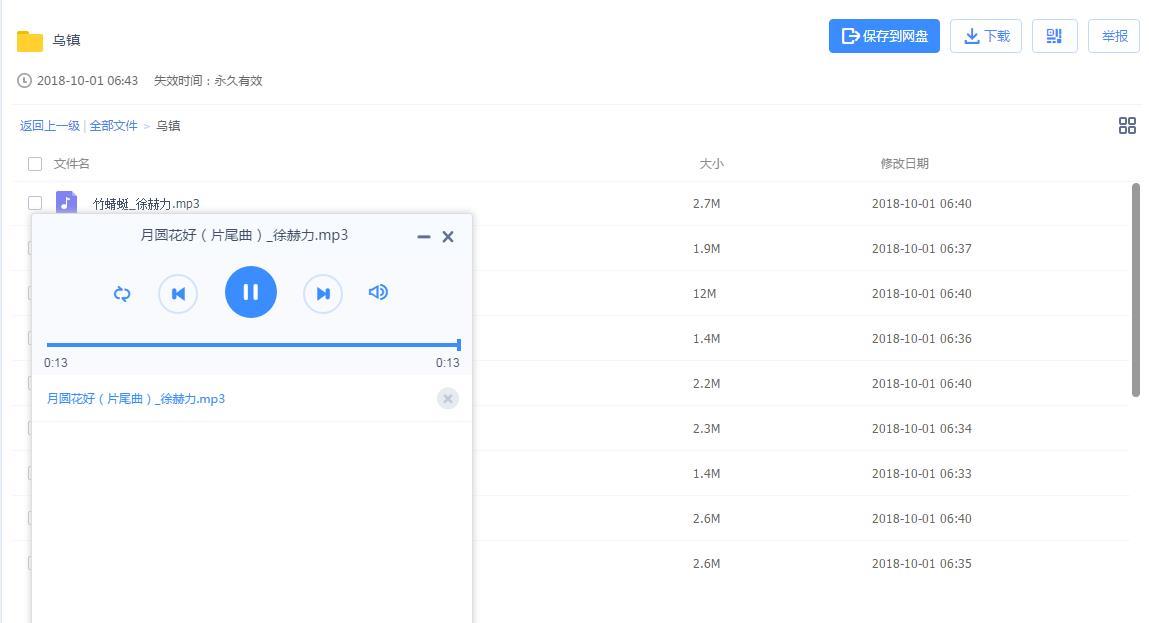The width and height of the screenshot is (1149, 623).
Task: Click the volume speaker icon
Action: click(x=378, y=292)
